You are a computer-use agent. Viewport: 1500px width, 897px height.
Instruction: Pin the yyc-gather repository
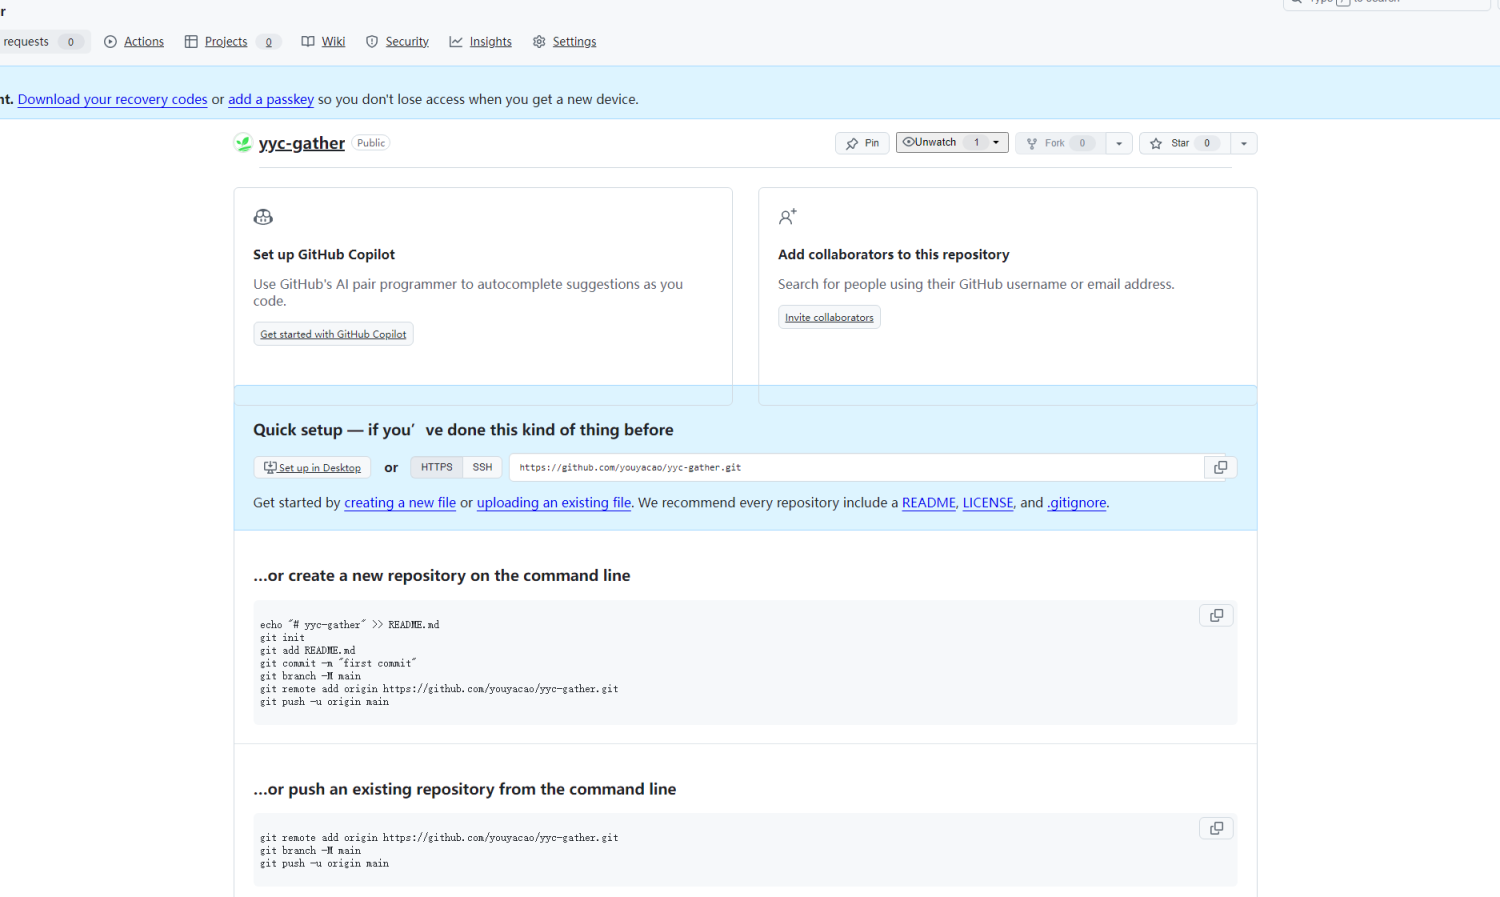(861, 143)
